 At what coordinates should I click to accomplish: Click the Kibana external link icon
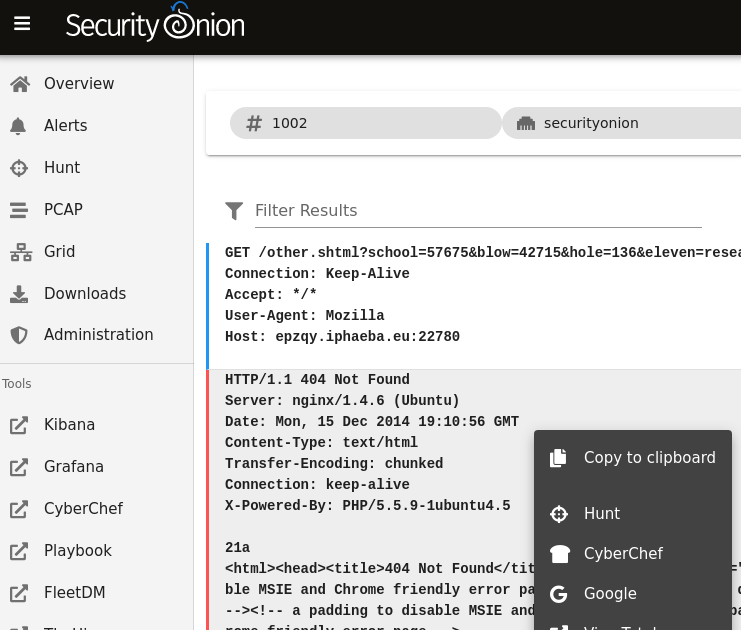[x=19, y=425]
